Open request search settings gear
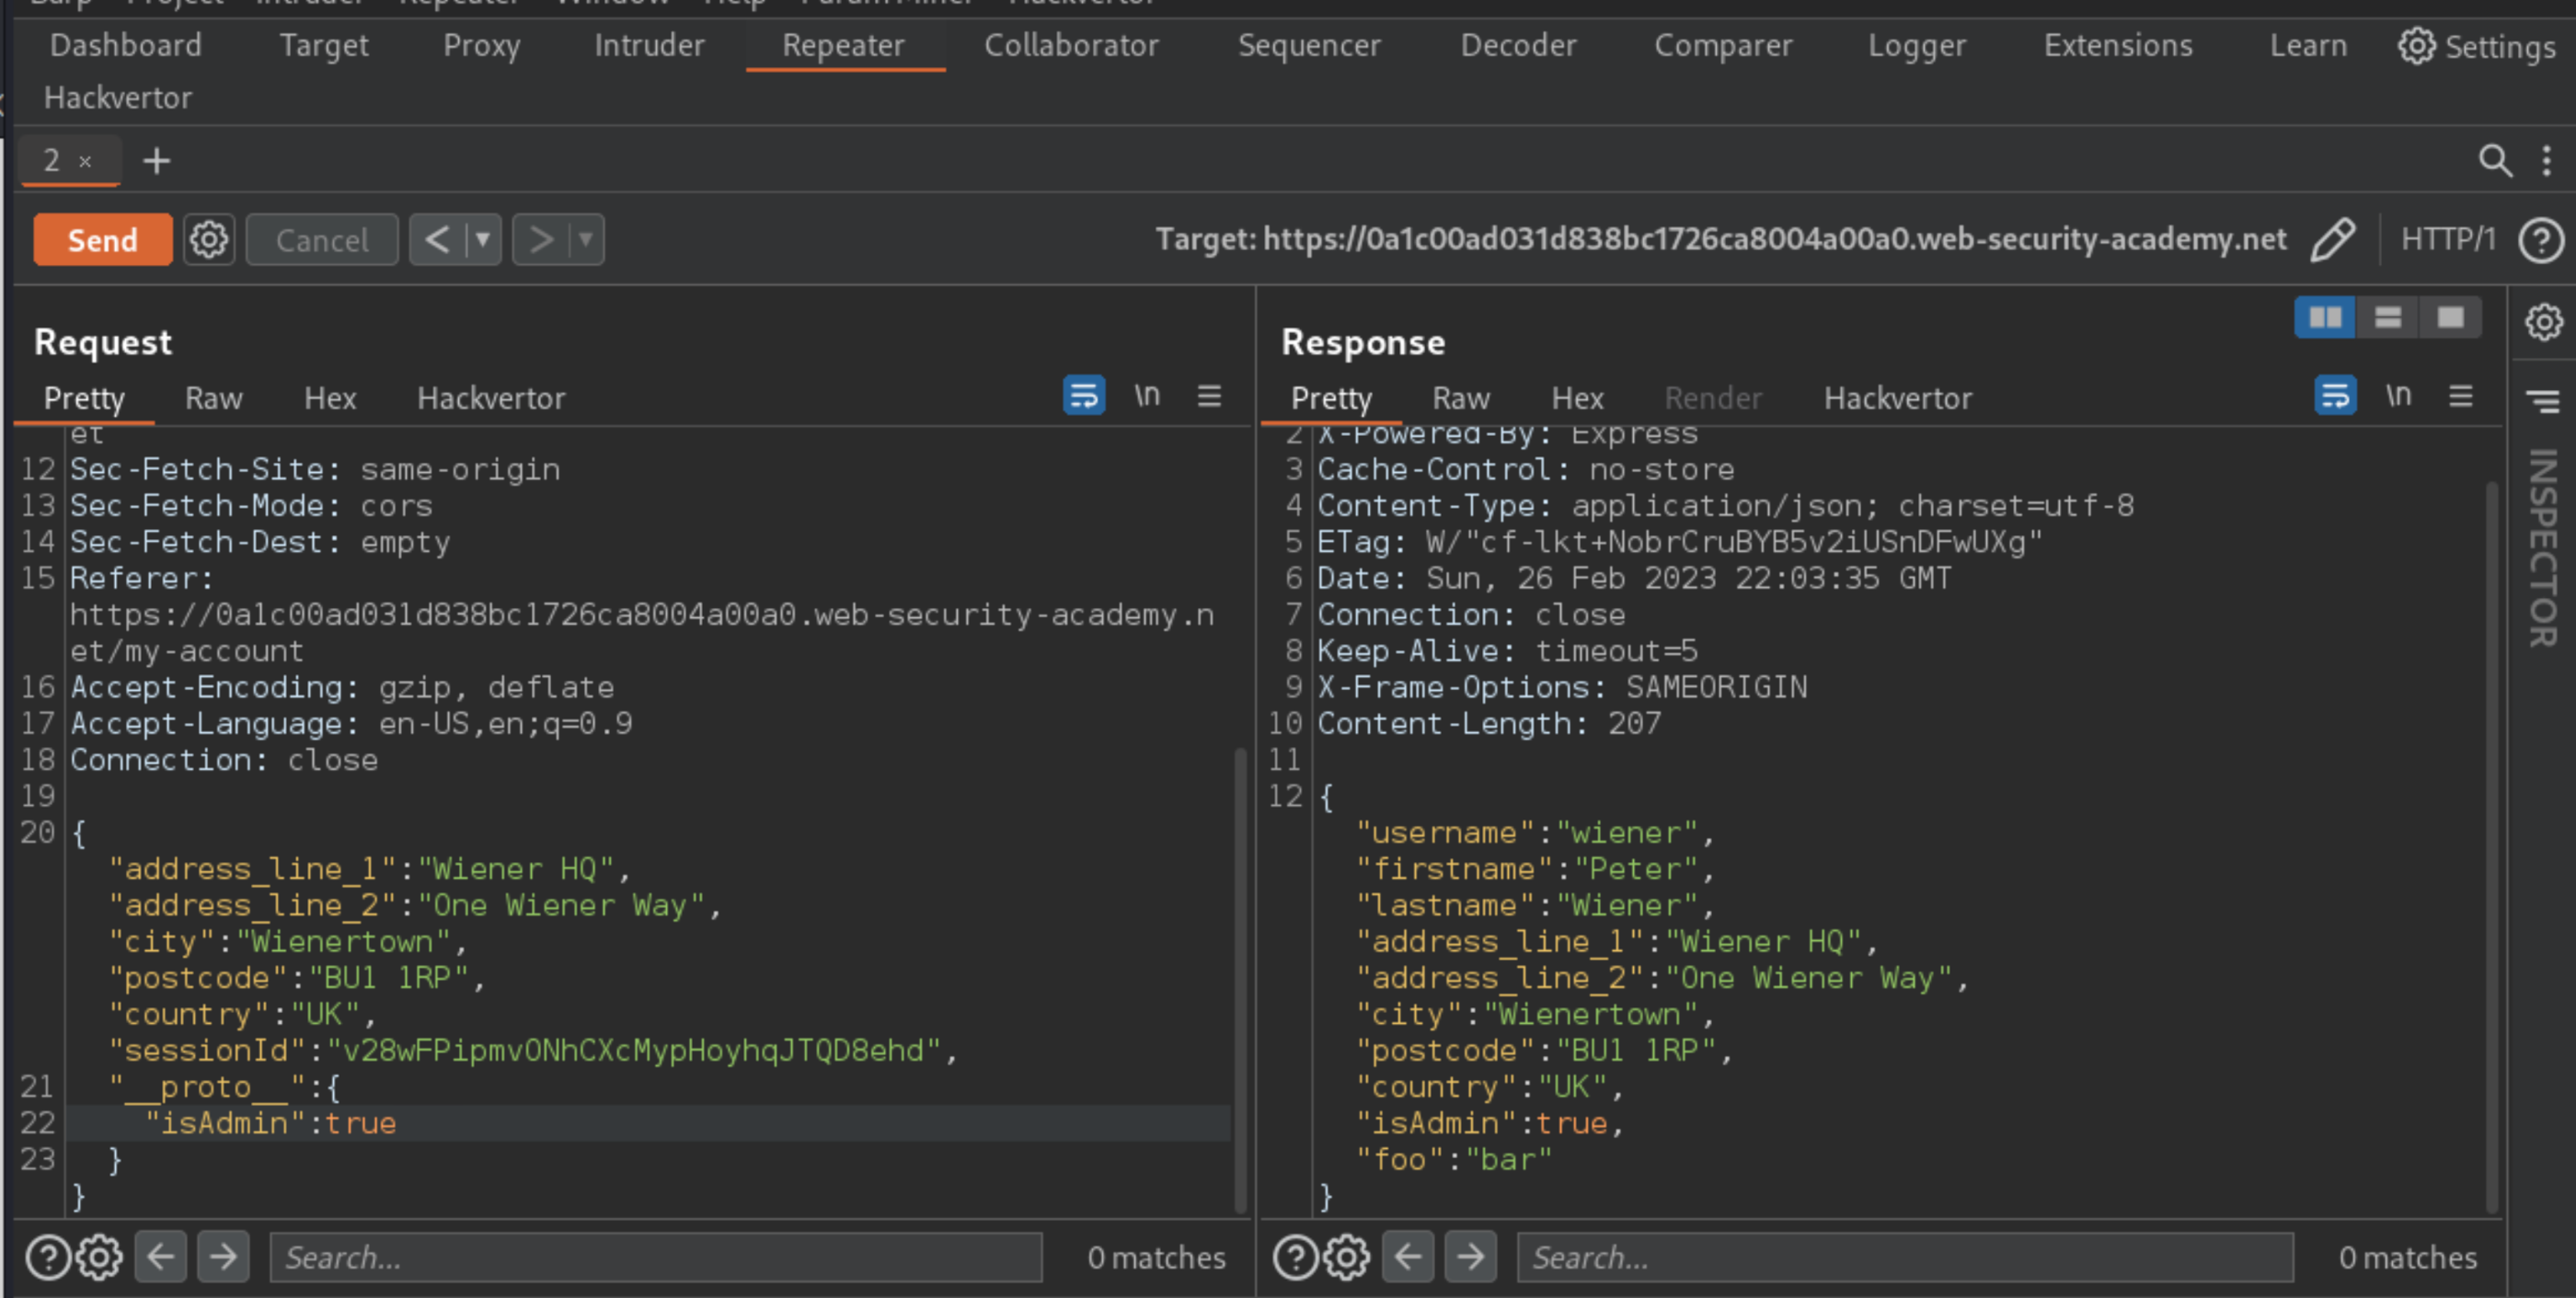Screen dimensions: 2576x1298 [99, 1257]
